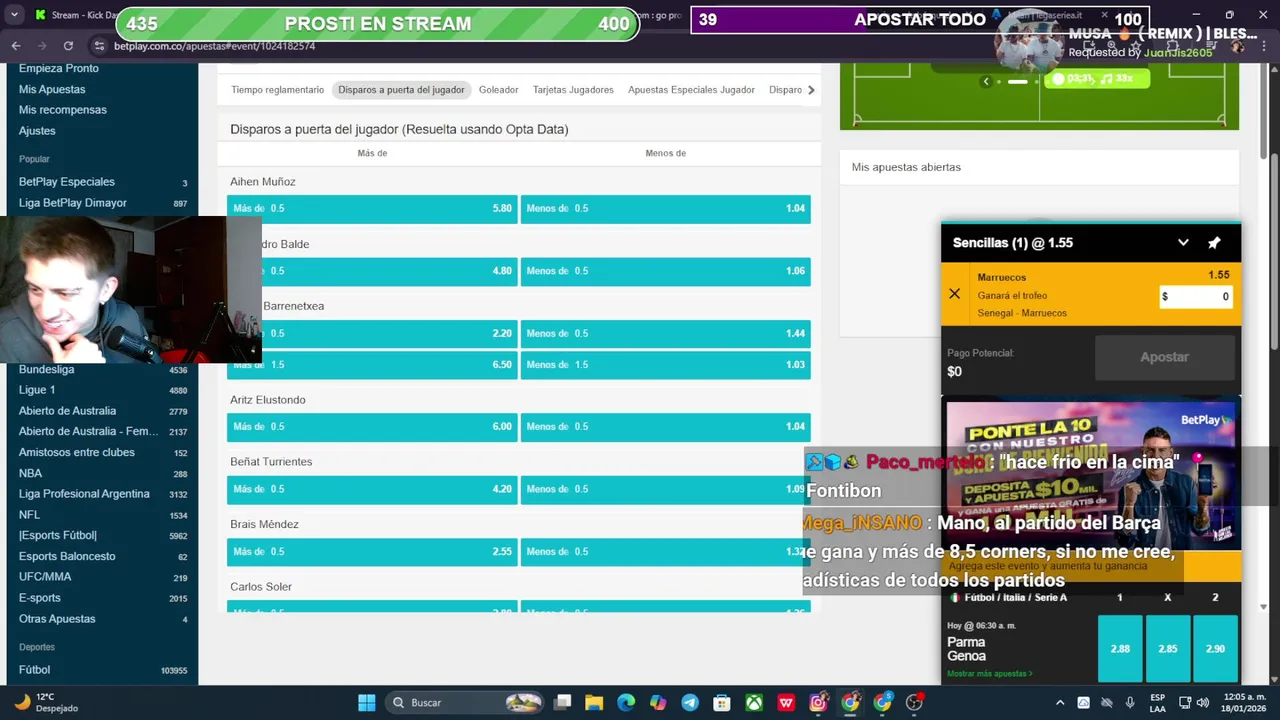Open Ajustes in sidebar
The height and width of the screenshot is (720, 1280).
point(37,131)
